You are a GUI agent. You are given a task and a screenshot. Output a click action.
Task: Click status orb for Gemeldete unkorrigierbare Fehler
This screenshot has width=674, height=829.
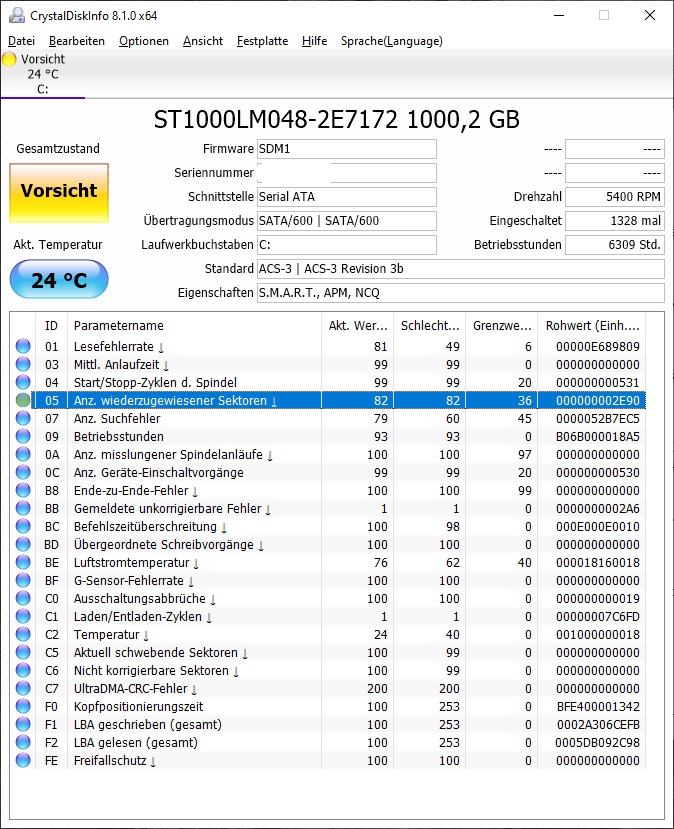23,508
